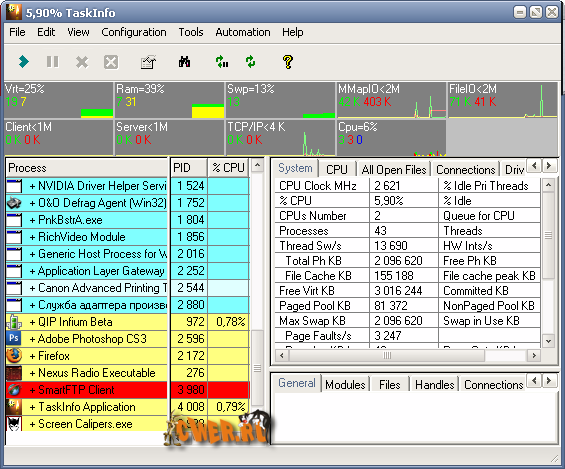Click the TaskInfo Application process icon
The width and height of the screenshot is (565, 469).
pyautogui.click(x=14, y=407)
